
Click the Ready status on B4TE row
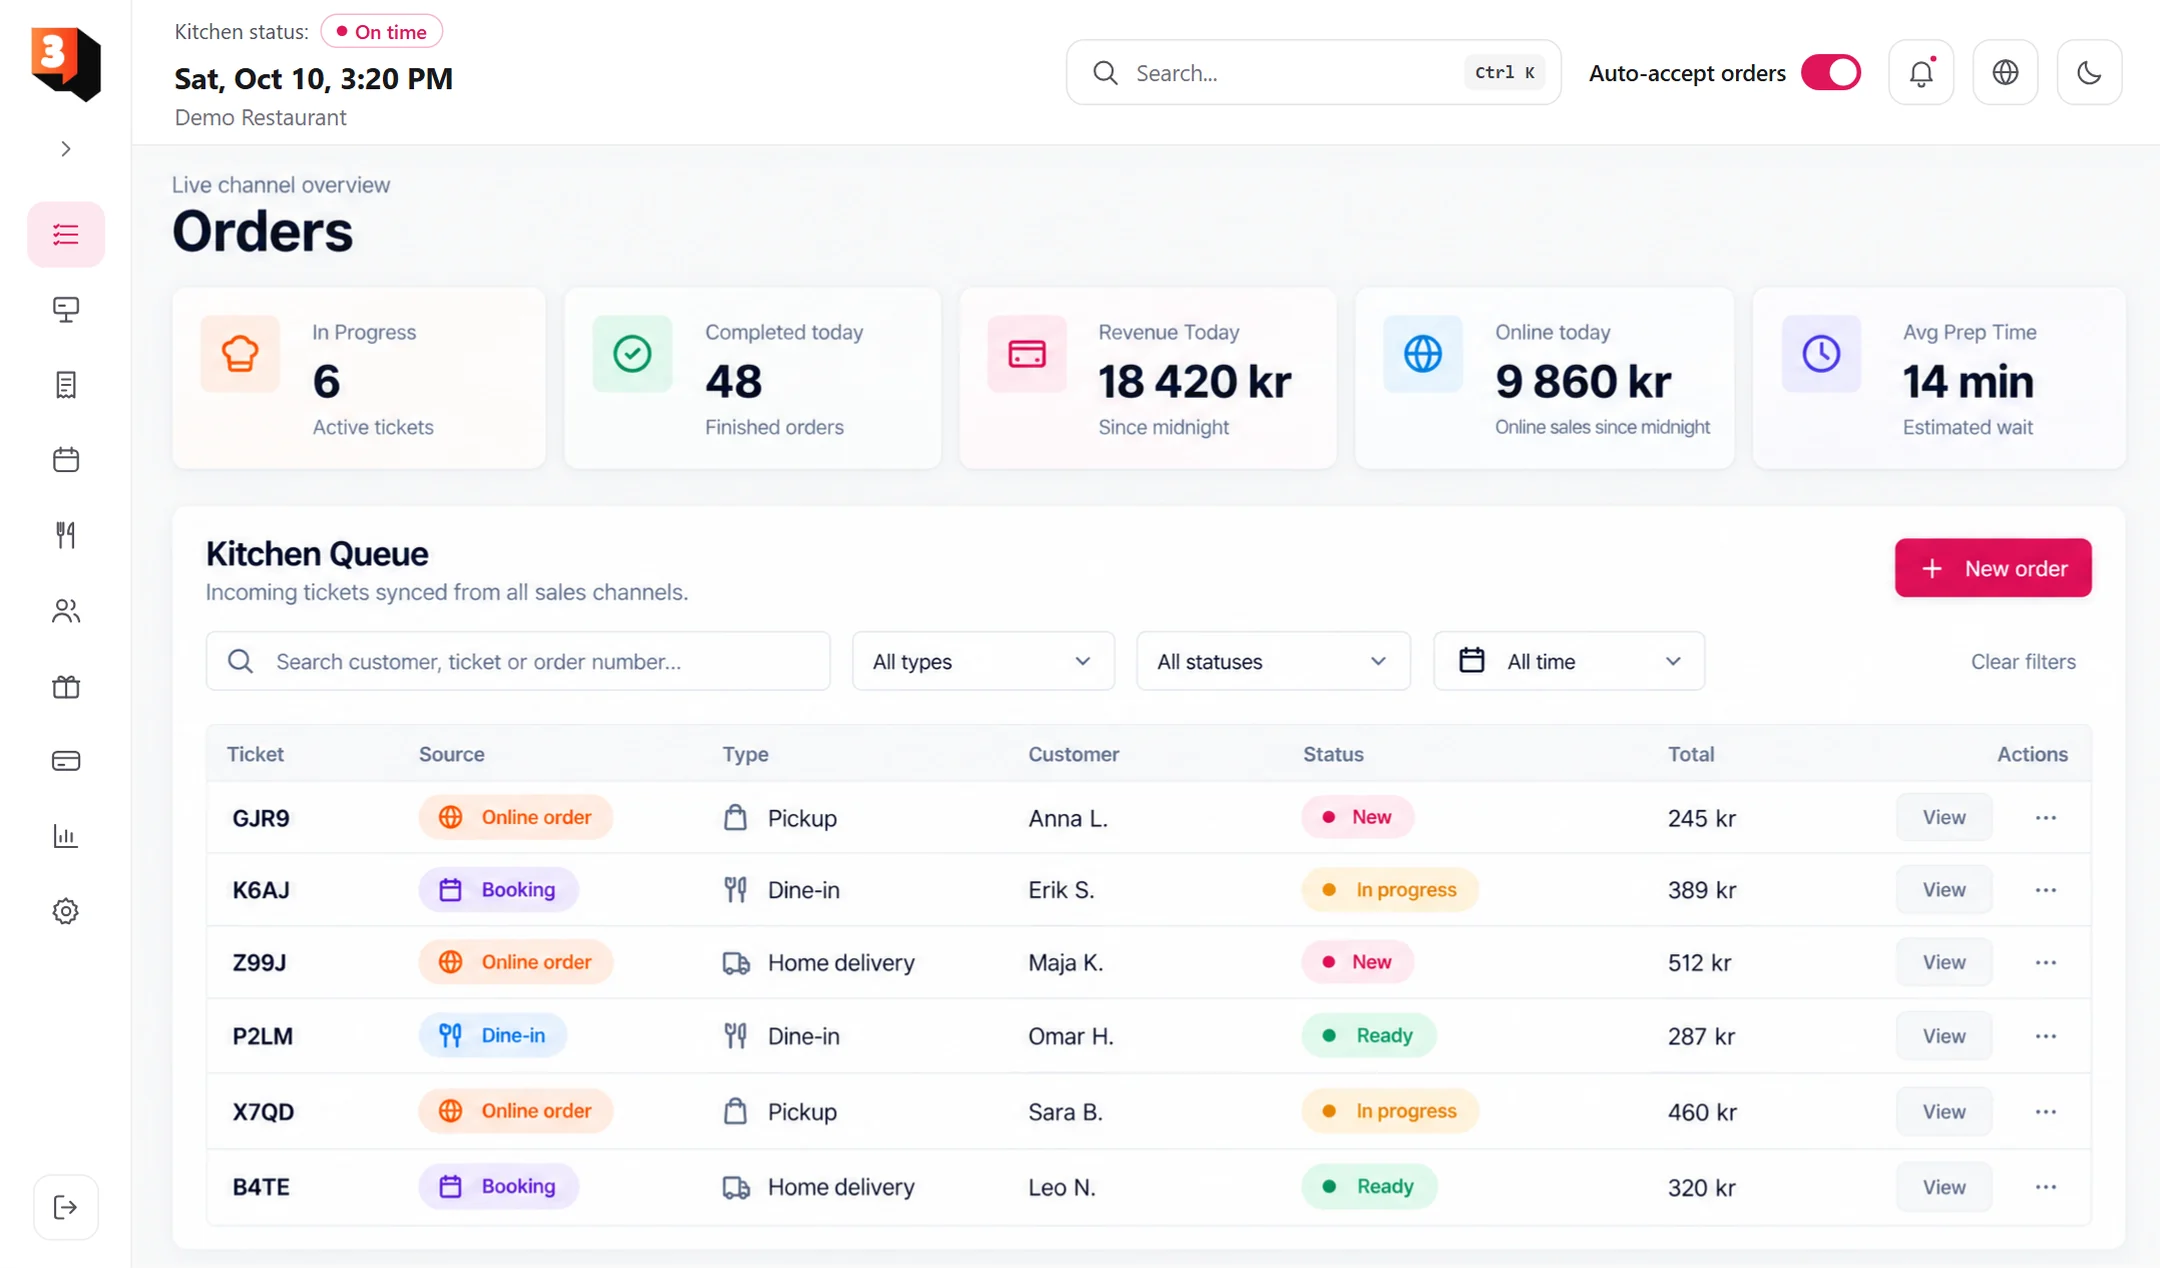tap(1369, 1186)
